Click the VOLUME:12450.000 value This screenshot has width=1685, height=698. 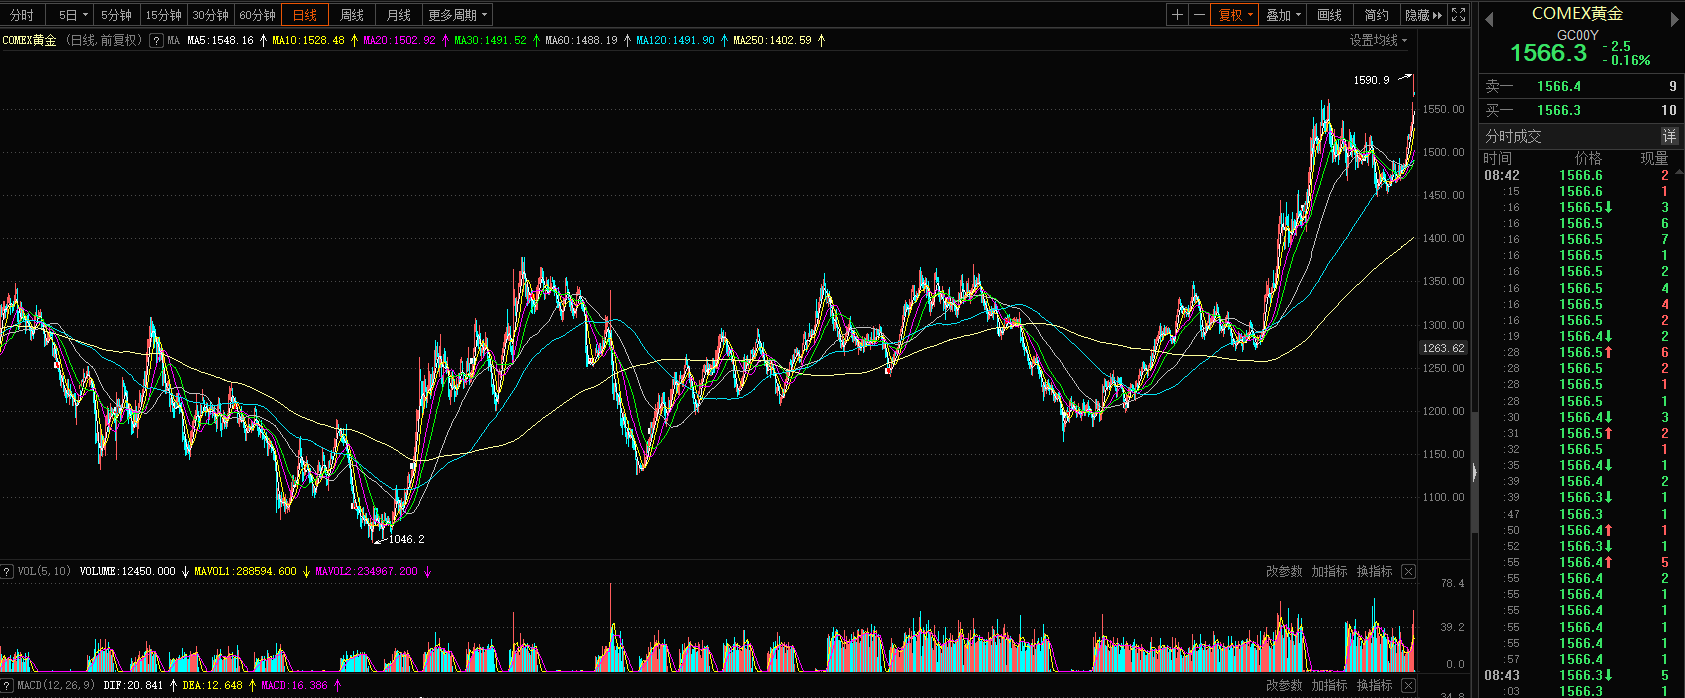click(127, 572)
